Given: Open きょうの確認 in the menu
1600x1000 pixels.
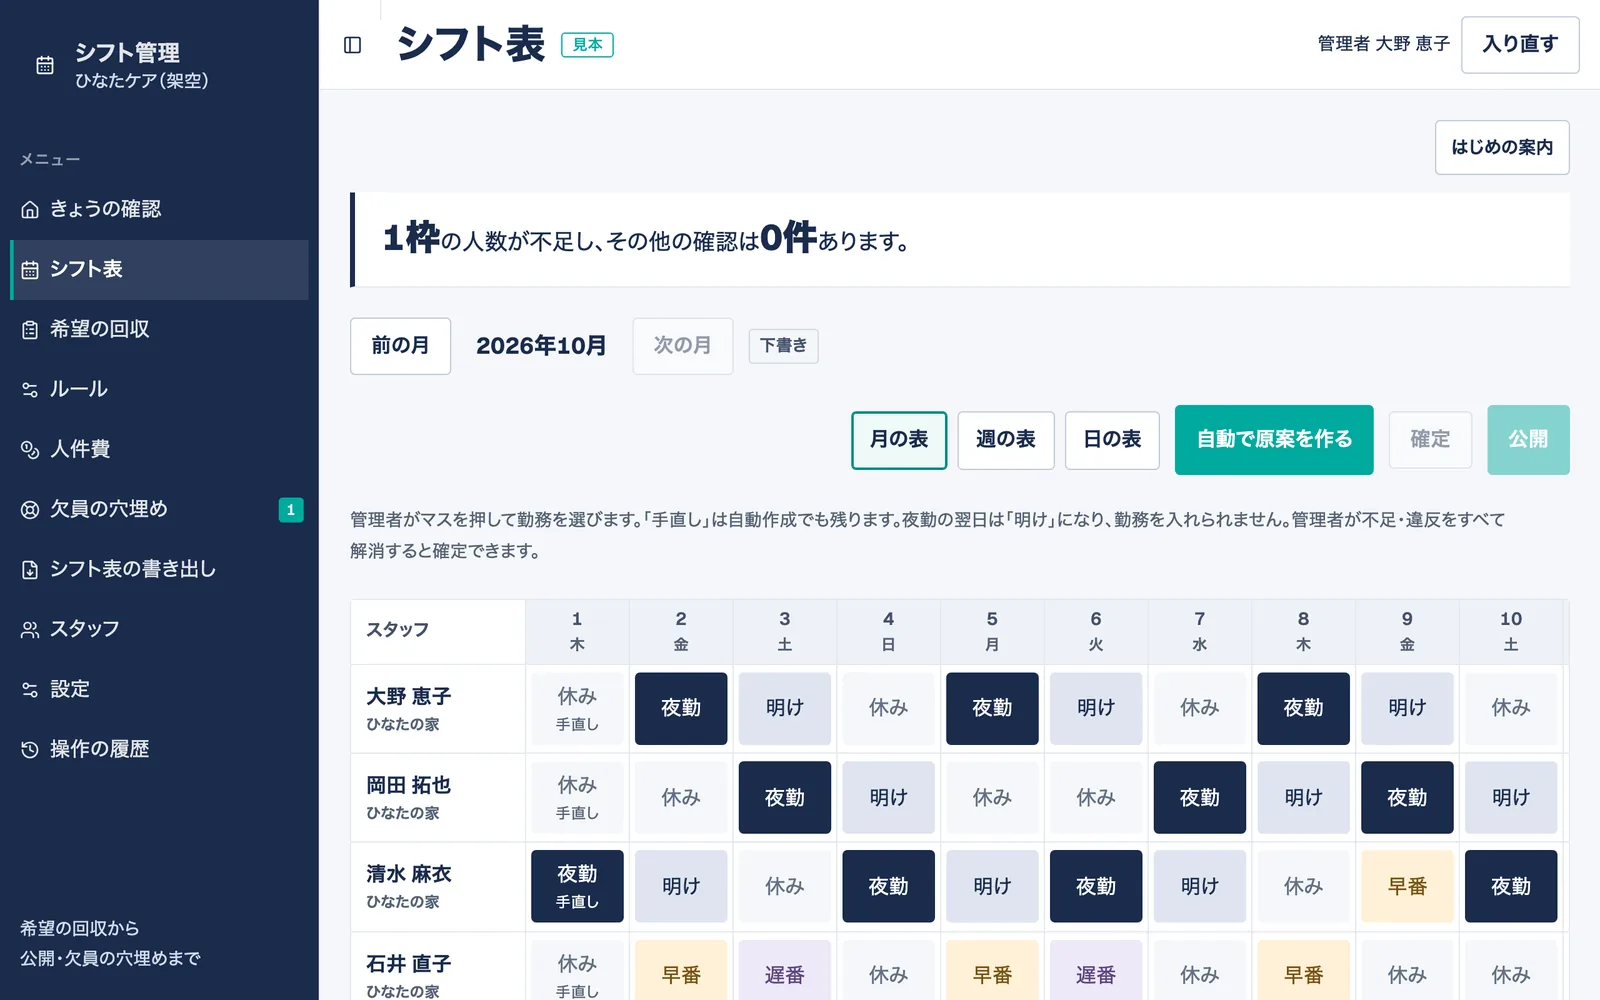Looking at the screenshot, I should point(159,209).
